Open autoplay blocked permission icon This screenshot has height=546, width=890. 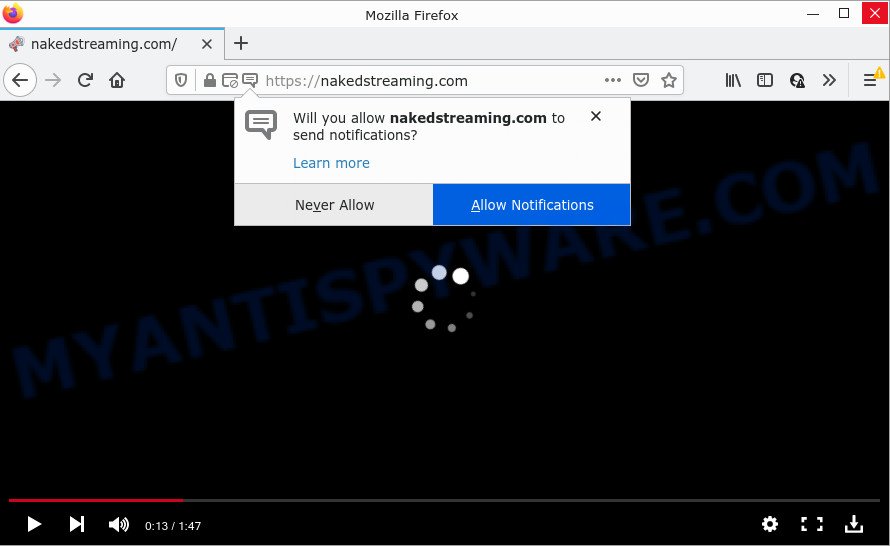click(229, 81)
